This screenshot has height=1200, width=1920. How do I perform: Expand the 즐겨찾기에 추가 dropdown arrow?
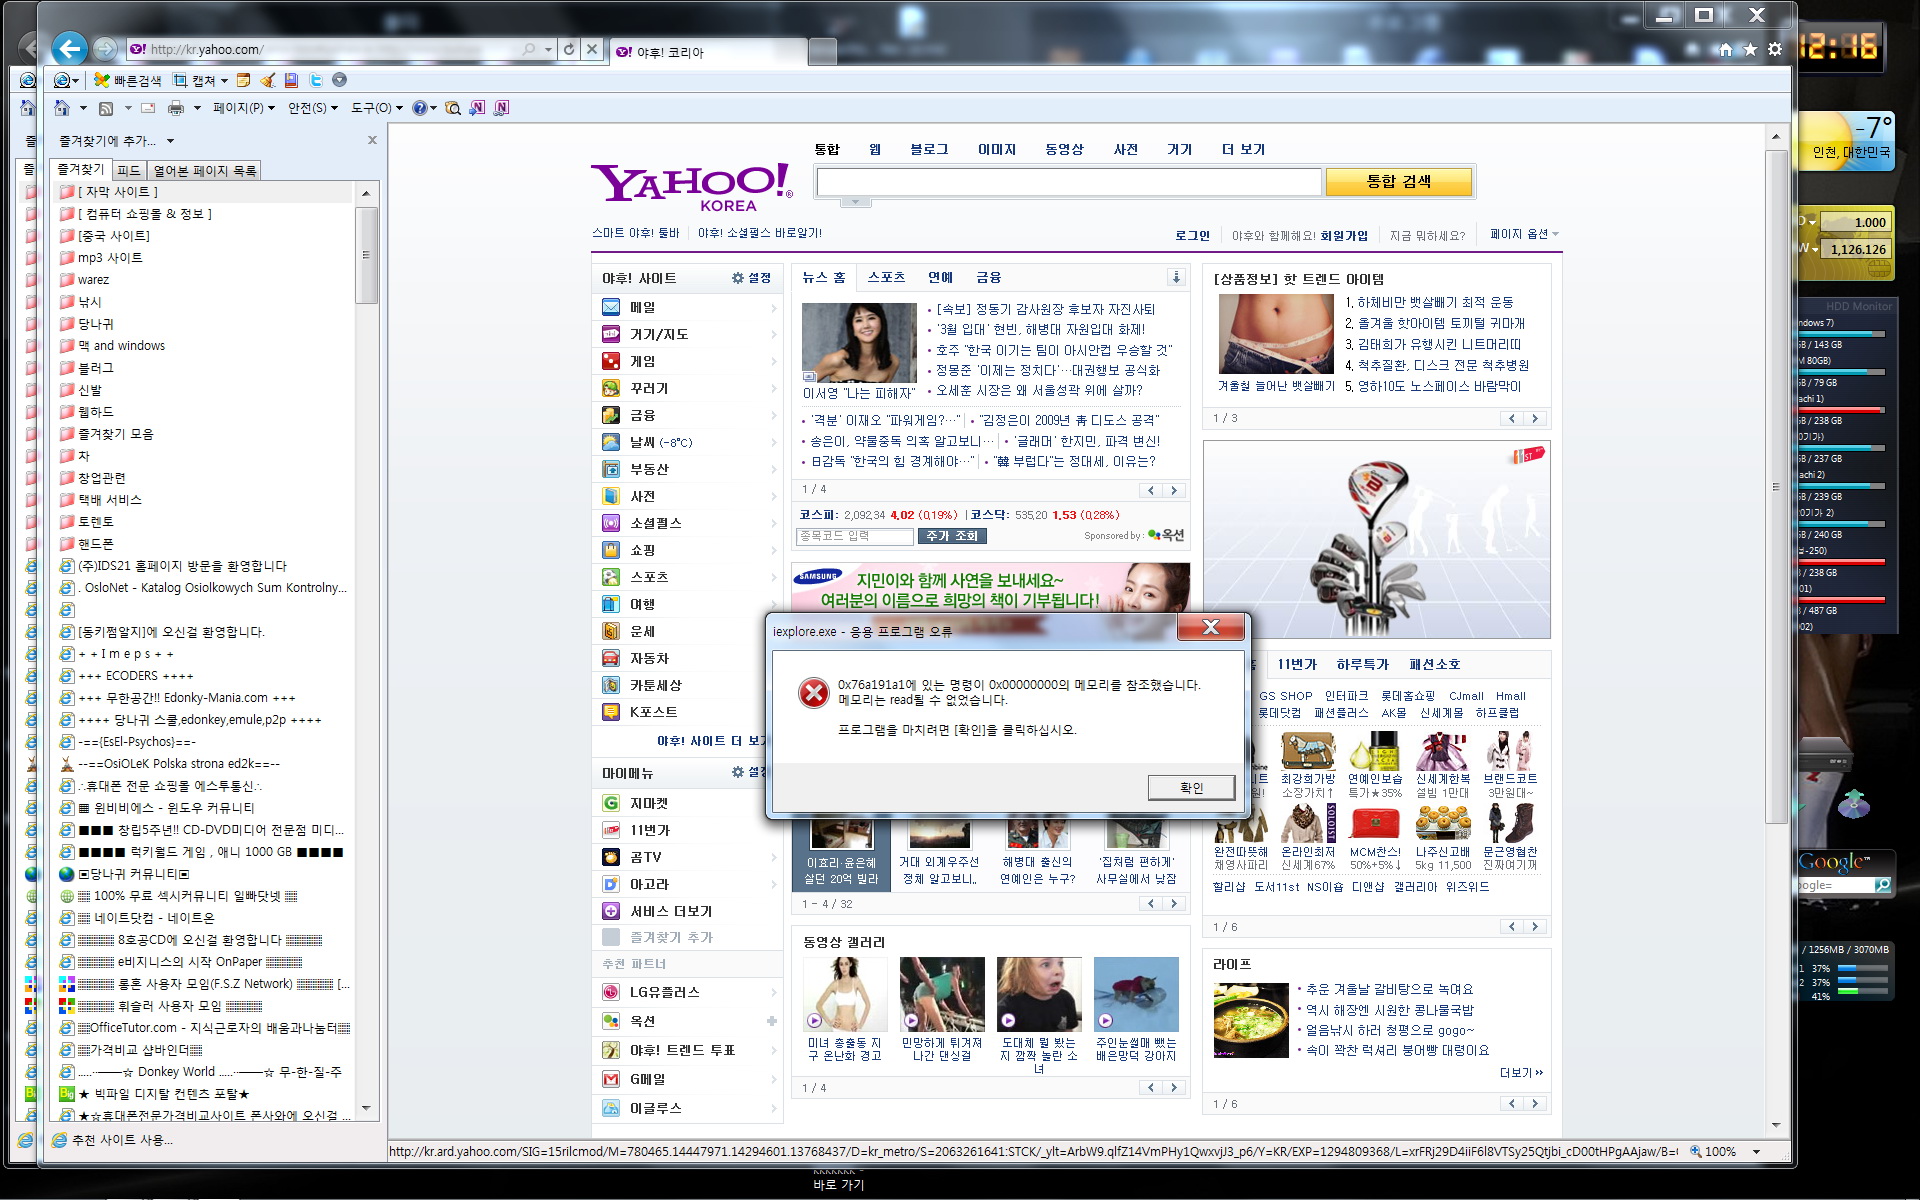(170, 141)
